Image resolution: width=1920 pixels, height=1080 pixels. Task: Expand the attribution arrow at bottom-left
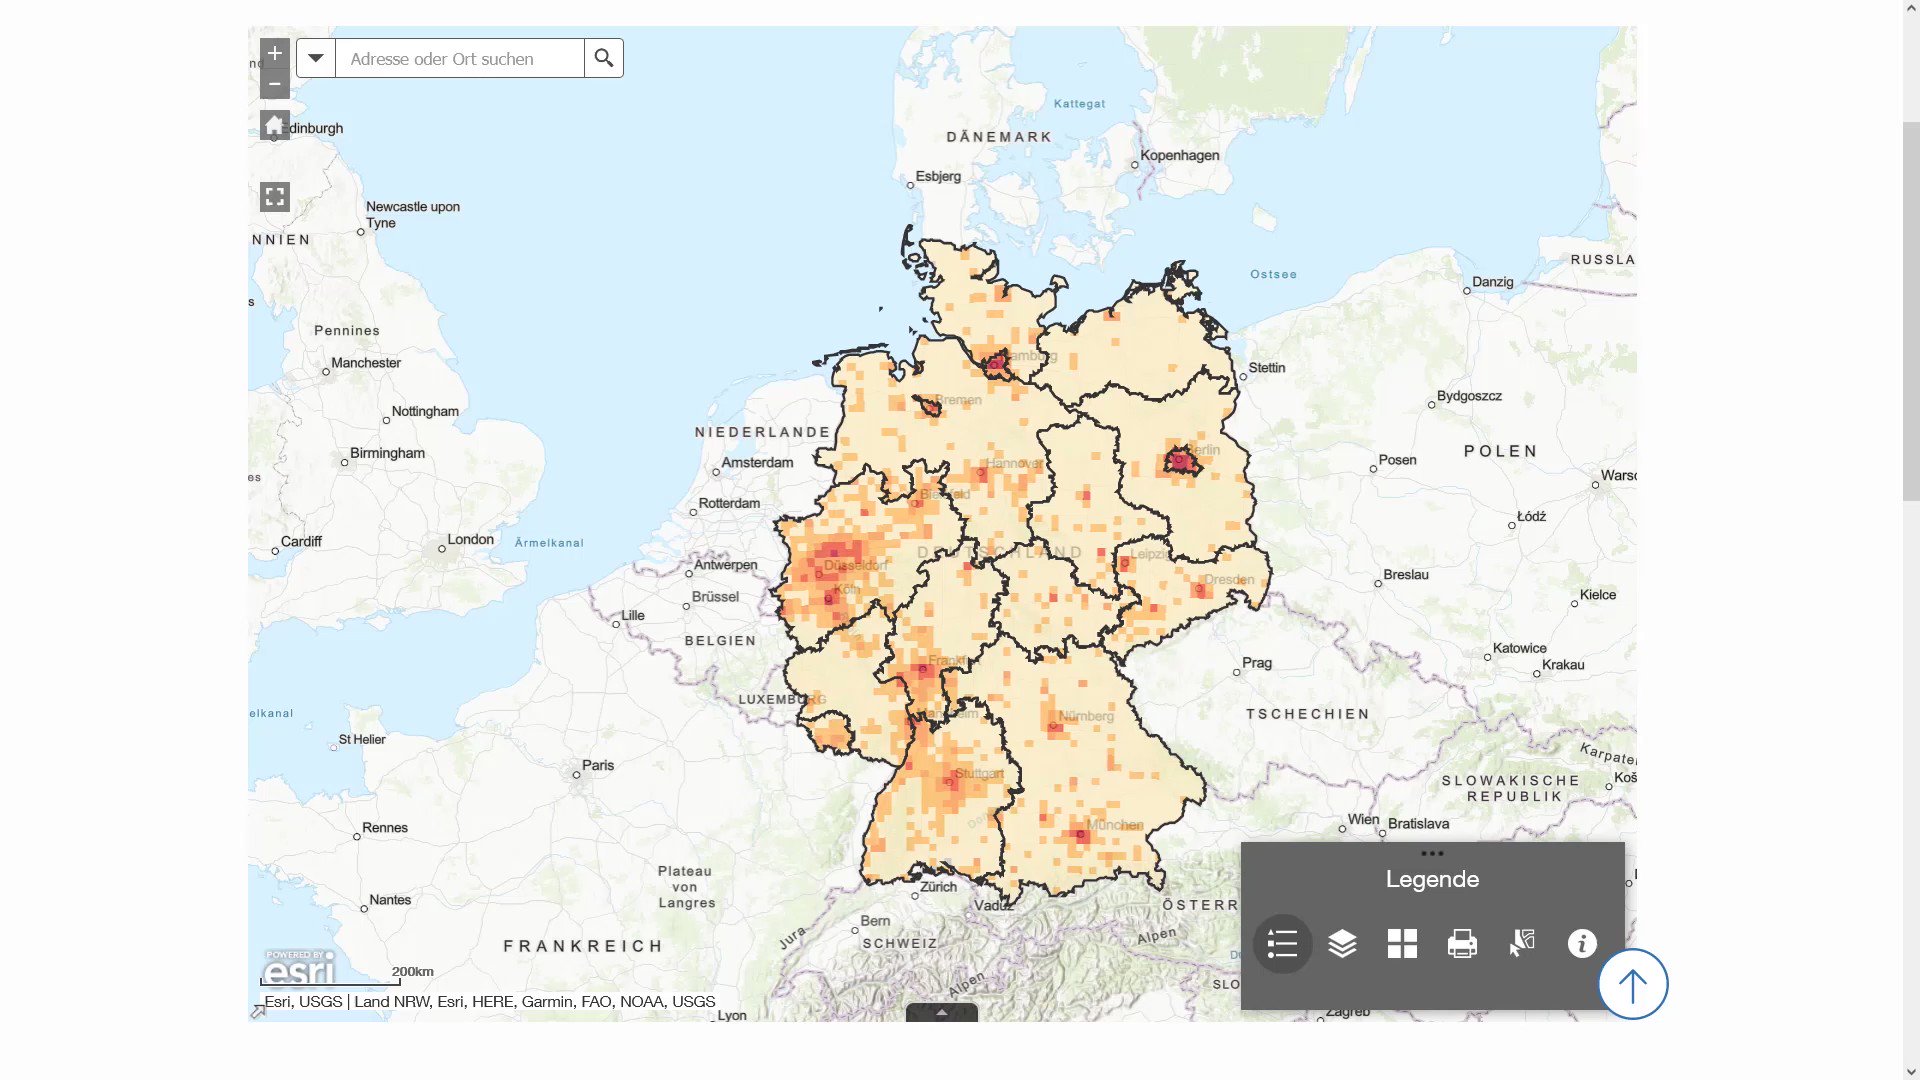[x=257, y=1012]
